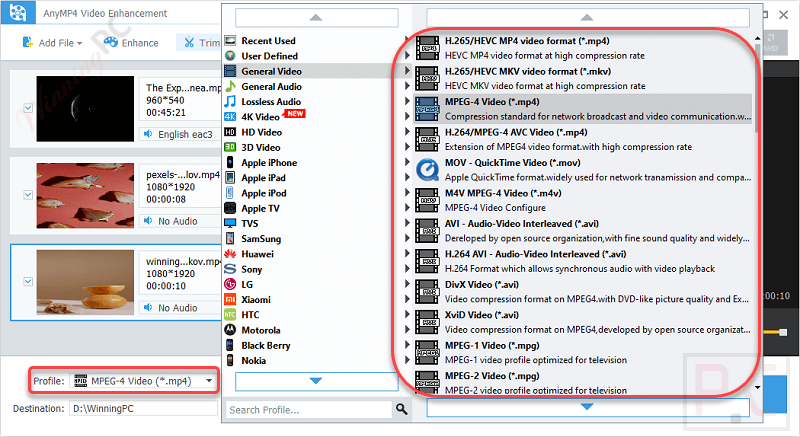Choose MPEG-4 Video (*.mp4) format entry

pyautogui.click(x=583, y=109)
